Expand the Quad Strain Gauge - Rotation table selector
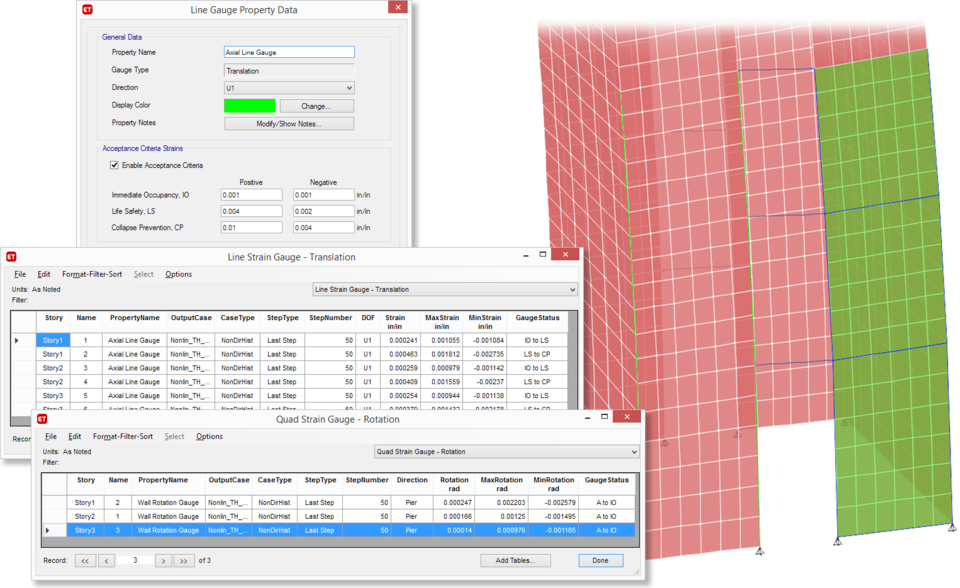This screenshot has height=588, width=960. pyautogui.click(x=633, y=451)
